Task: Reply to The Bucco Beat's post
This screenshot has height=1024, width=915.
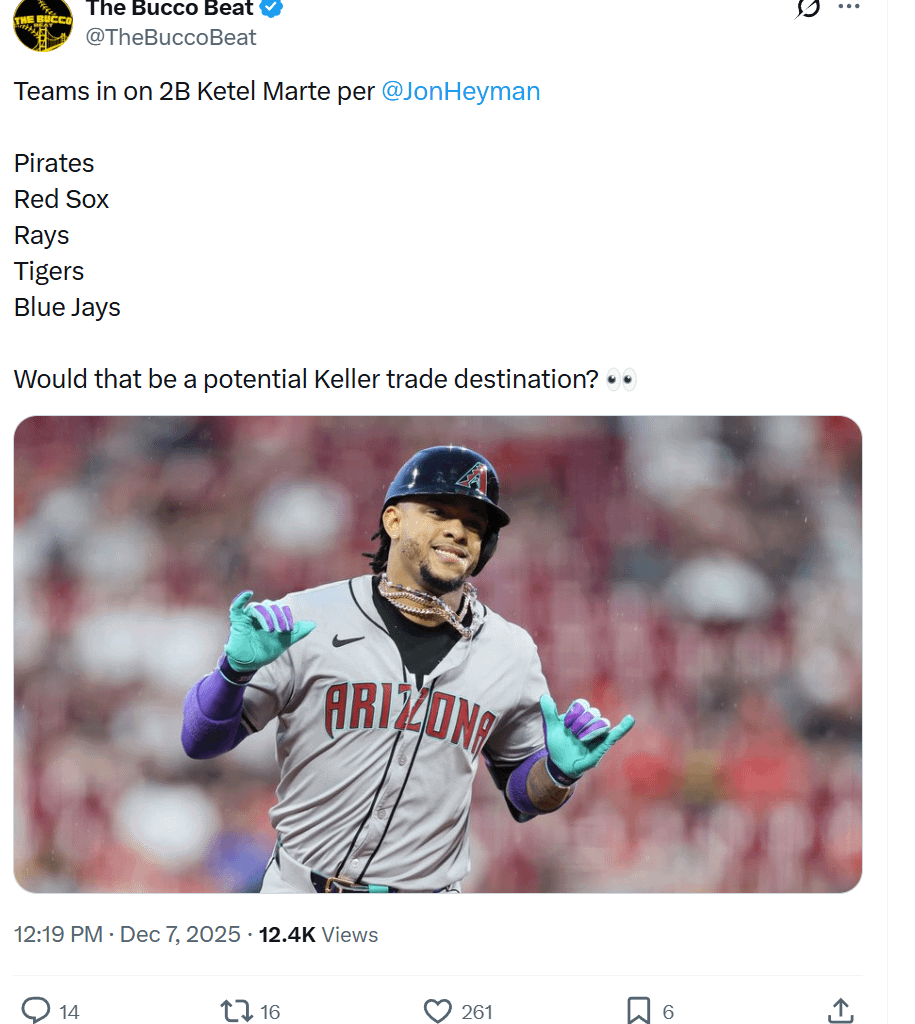Action: click(x=39, y=1011)
